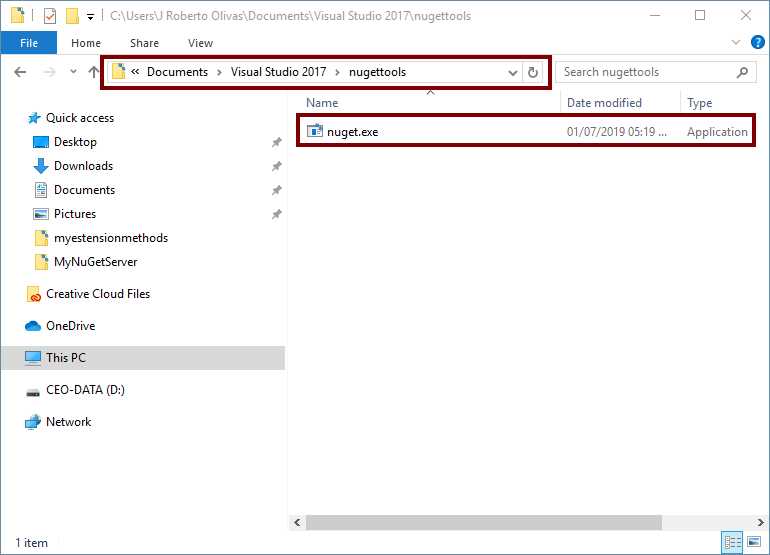This screenshot has width=770, height=555.
Task: Sort by the Name column header
Action: (x=322, y=103)
